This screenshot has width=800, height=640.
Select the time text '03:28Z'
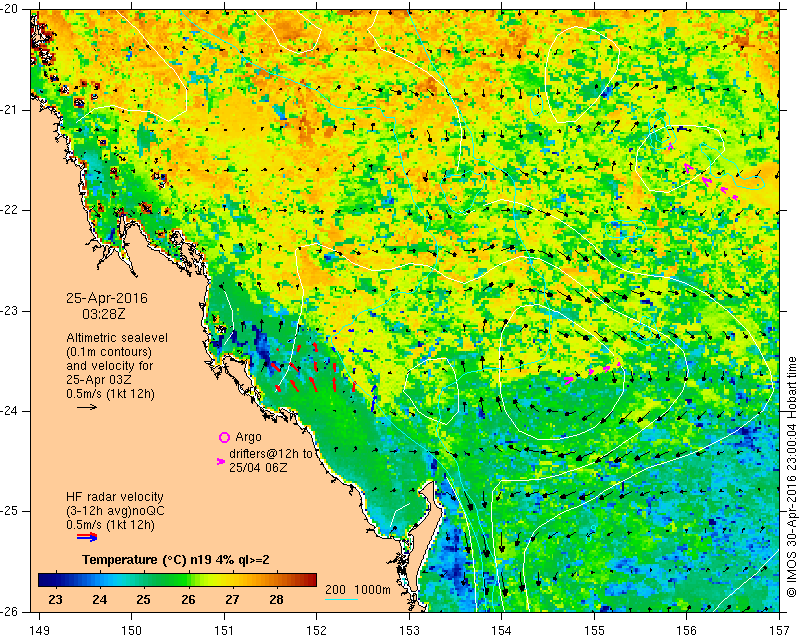(104, 314)
